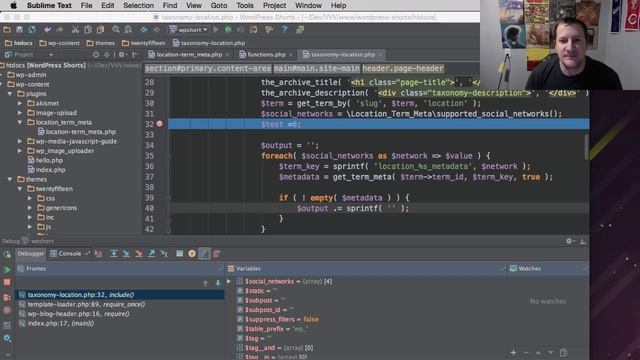
Task: Click the Open folder toolbar icon
Action: point(7,29)
